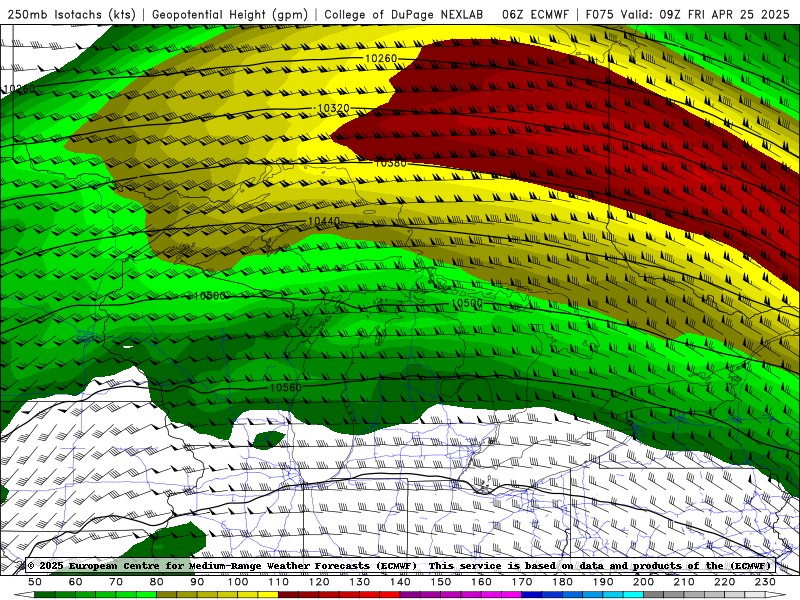The height and width of the screenshot is (600, 800).
Task: Click the 230 kts legend value
Action: 765,582
